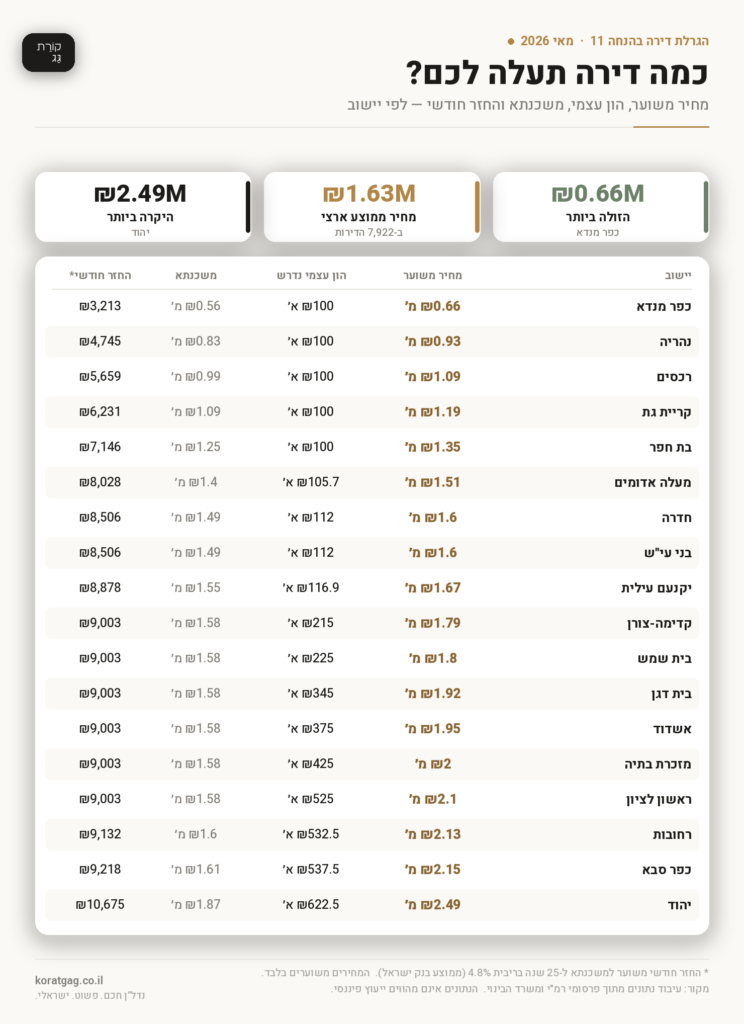
Task: Select the כפר מנדא row name
Action: coord(664,306)
